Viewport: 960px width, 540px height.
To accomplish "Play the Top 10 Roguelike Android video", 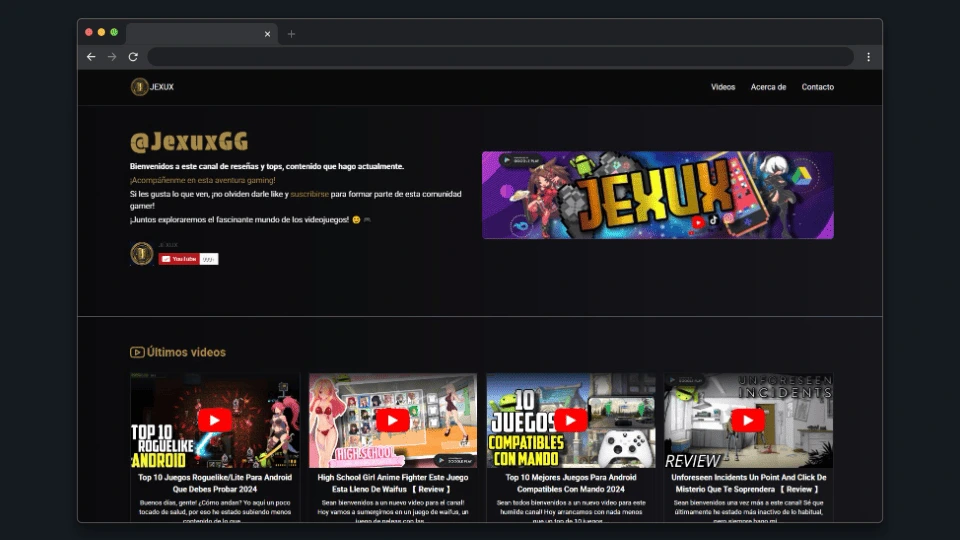I will pos(214,420).
